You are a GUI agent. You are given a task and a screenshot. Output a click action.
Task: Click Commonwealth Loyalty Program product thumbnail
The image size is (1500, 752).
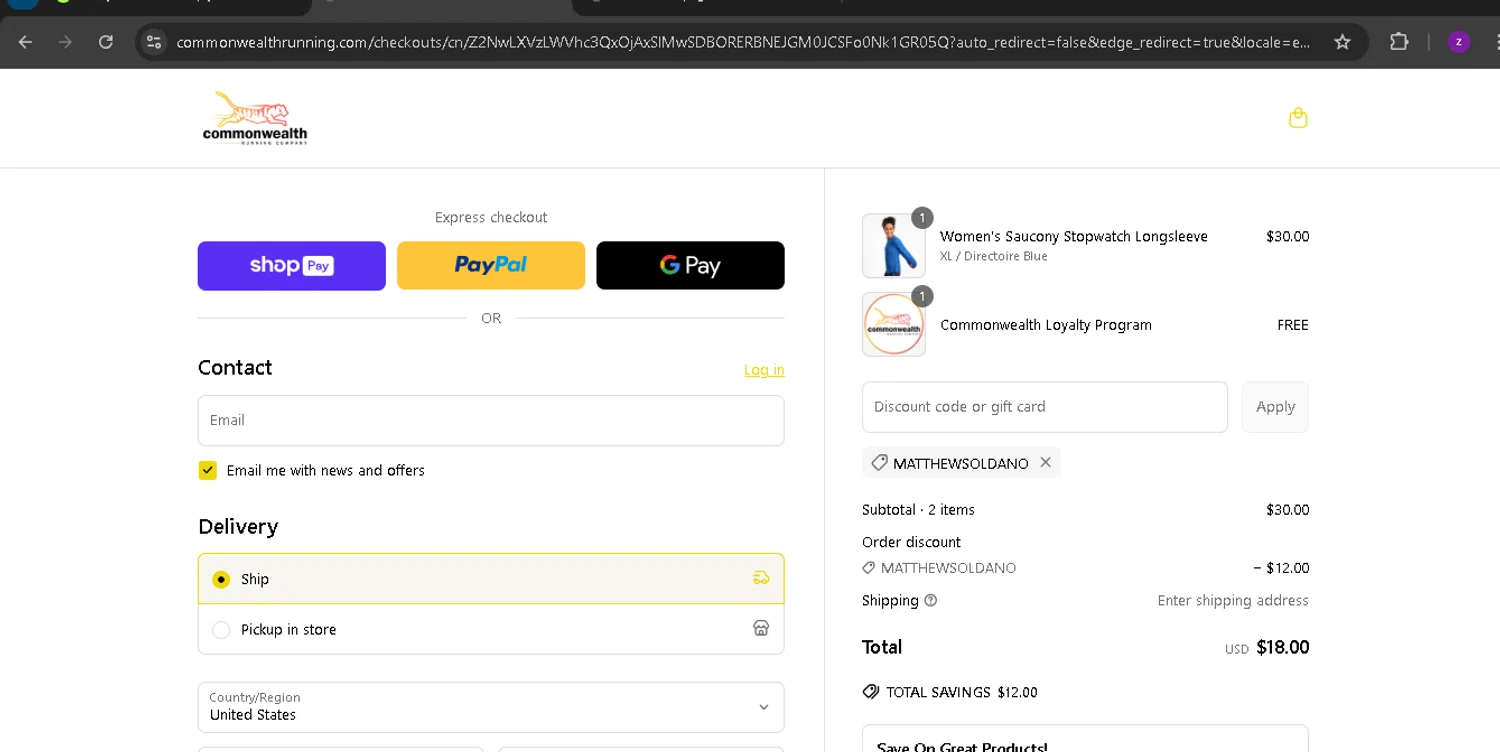click(894, 324)
